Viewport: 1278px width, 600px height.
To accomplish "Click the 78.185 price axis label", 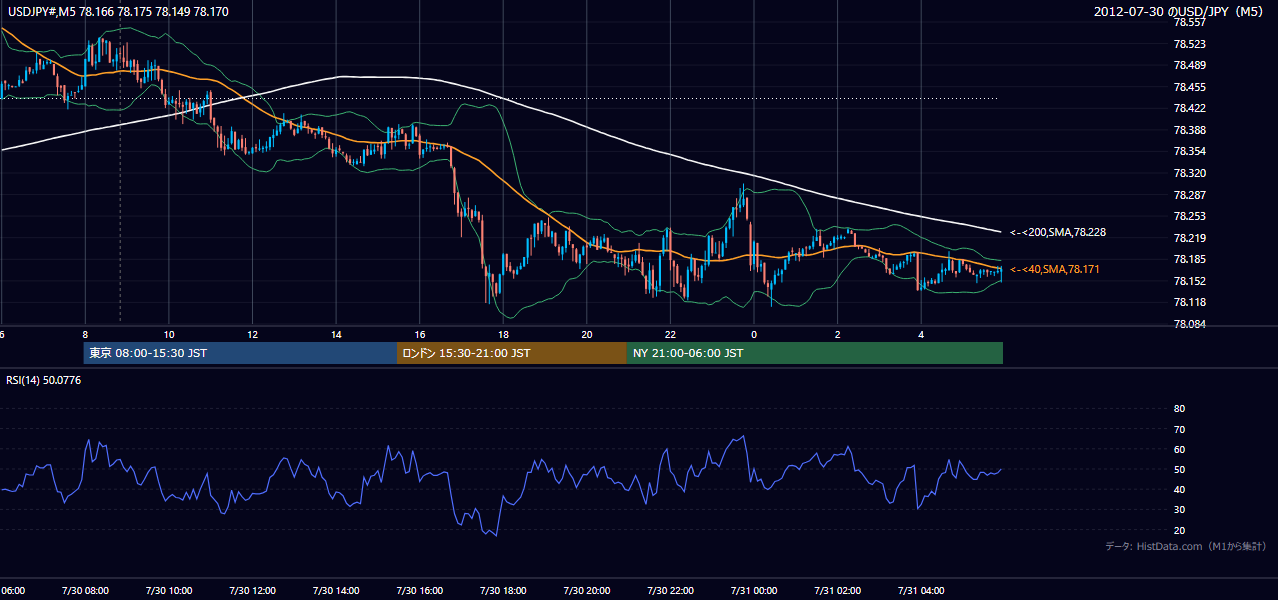I will pyautogui.click(x=1190, y=259).
